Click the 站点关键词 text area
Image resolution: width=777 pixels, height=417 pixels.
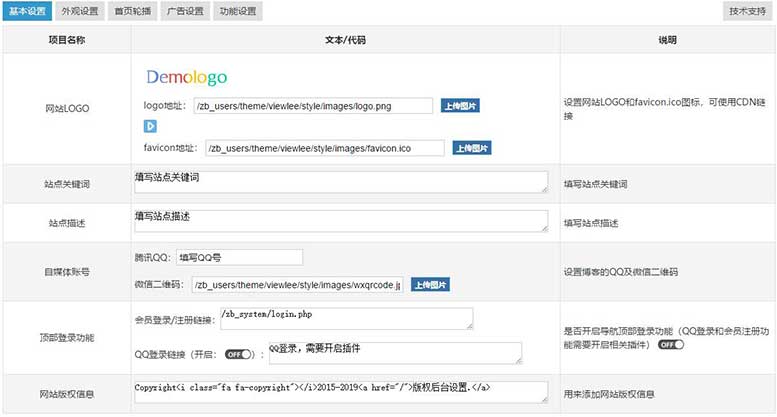(340, 181)
